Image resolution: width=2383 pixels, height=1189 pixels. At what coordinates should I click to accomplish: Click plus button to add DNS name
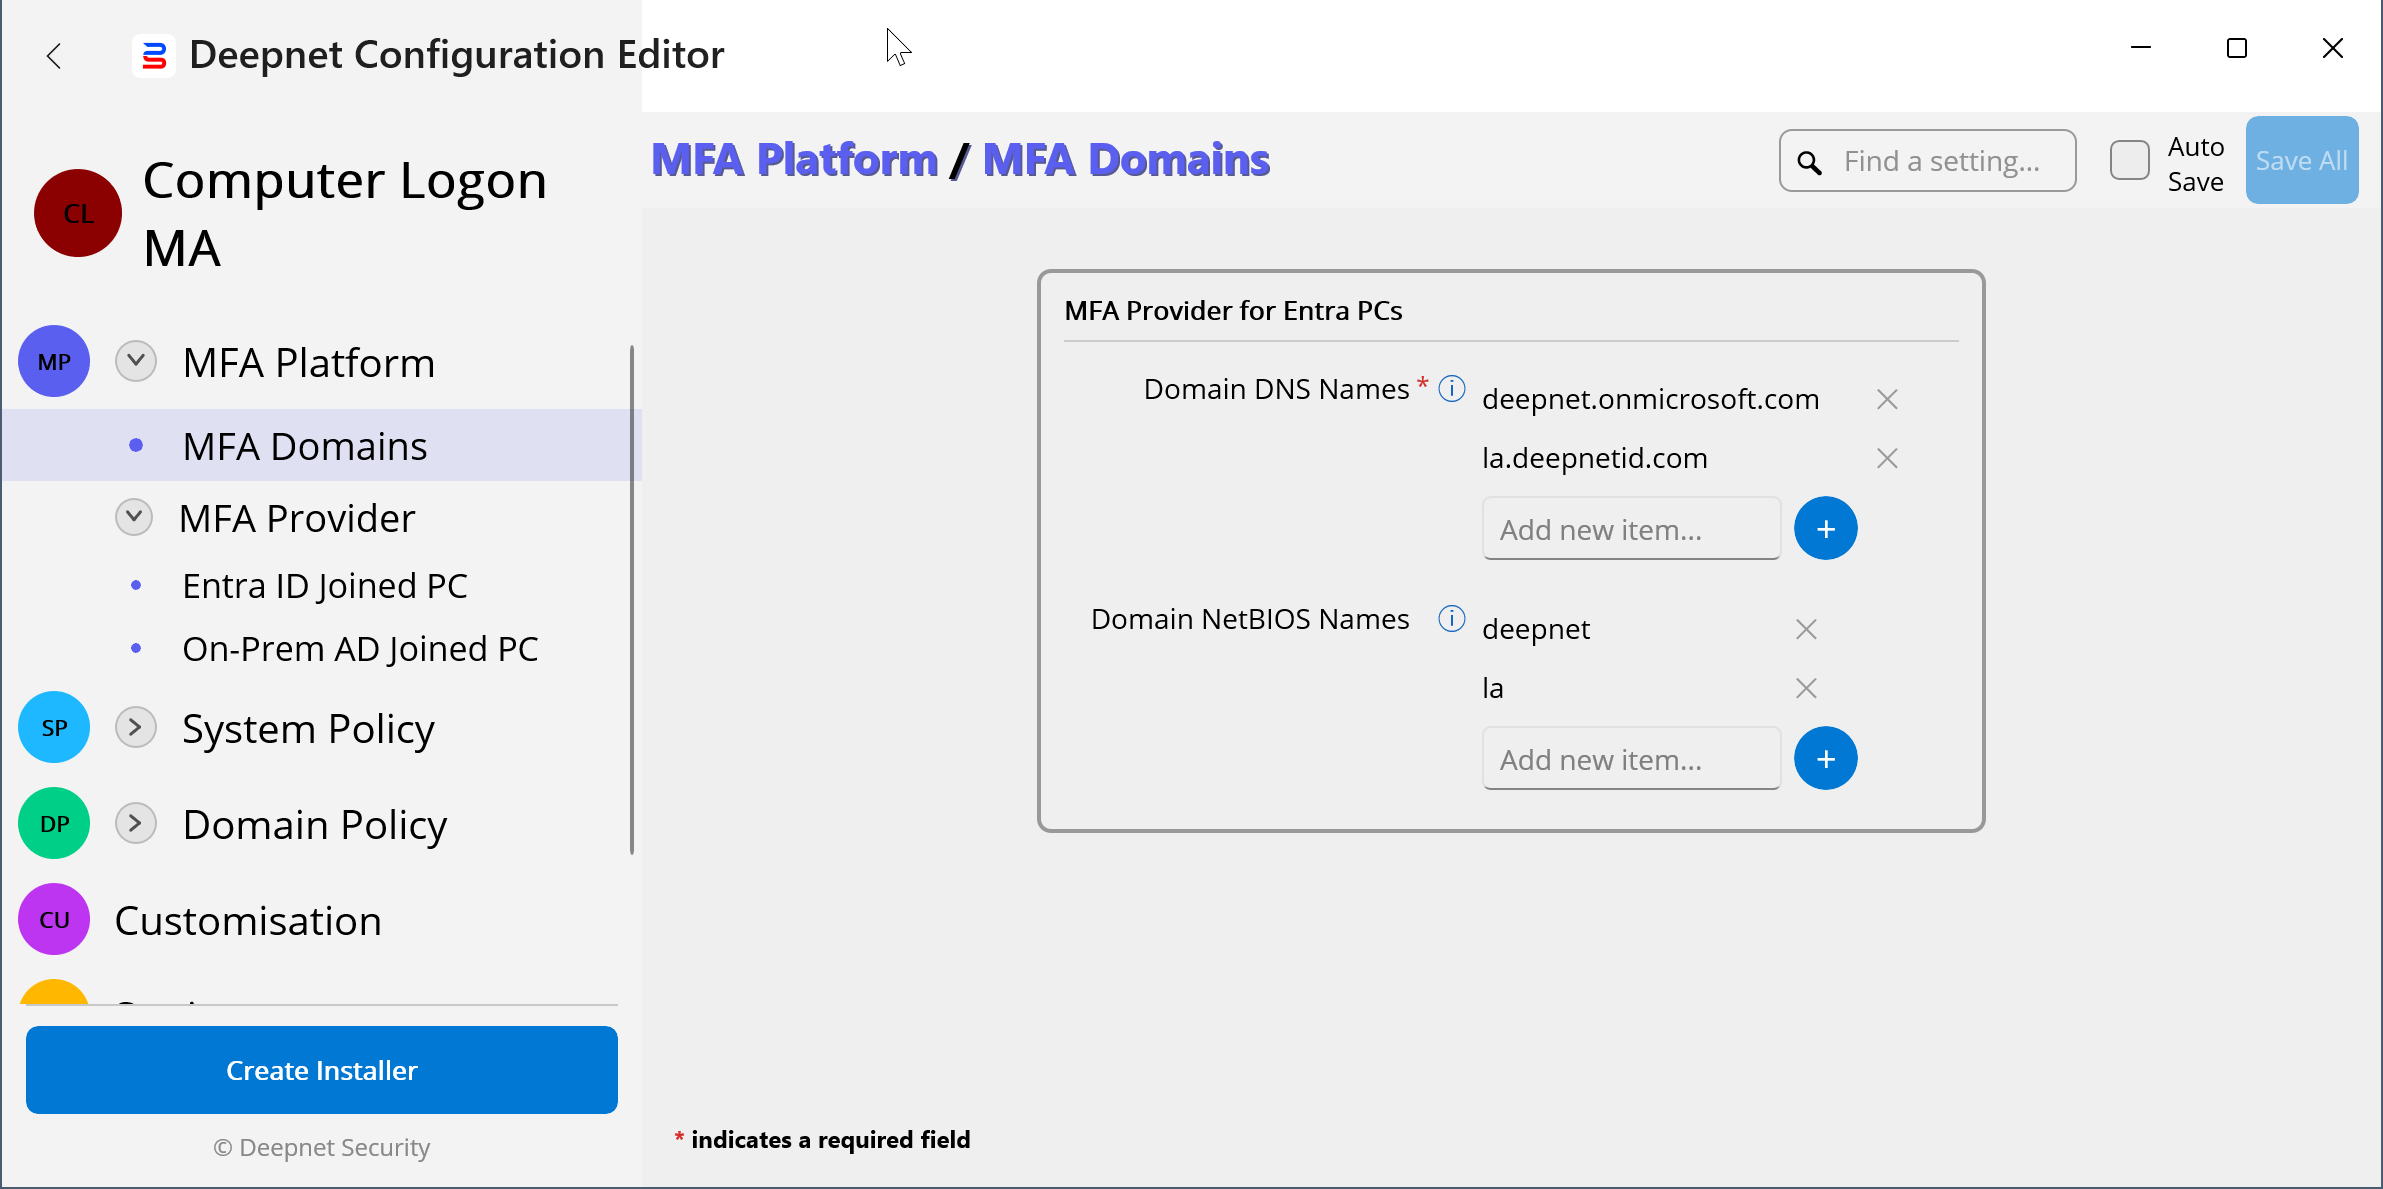tap(1825, 529)
